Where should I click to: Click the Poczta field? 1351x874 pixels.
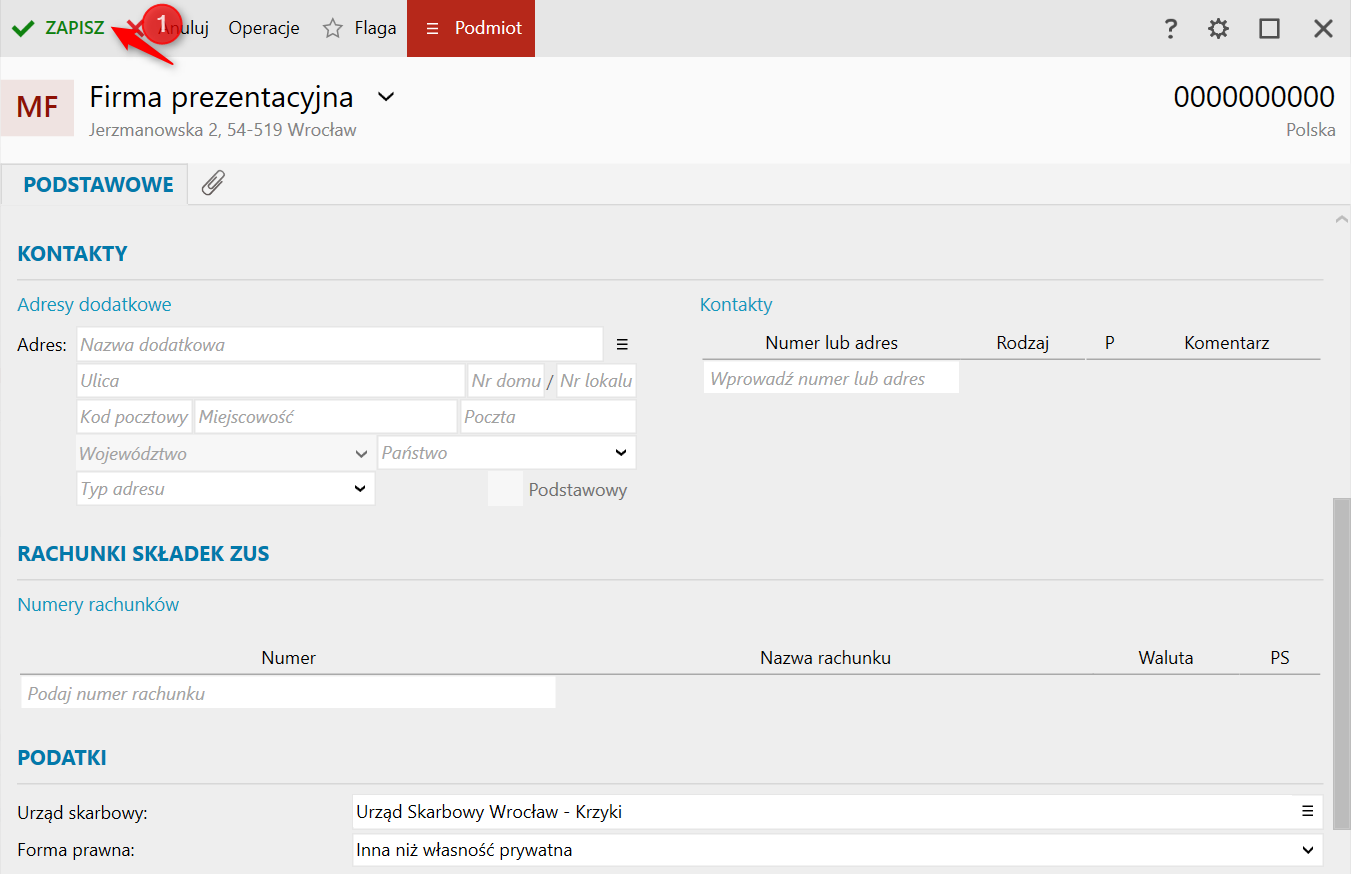point(548,417)
